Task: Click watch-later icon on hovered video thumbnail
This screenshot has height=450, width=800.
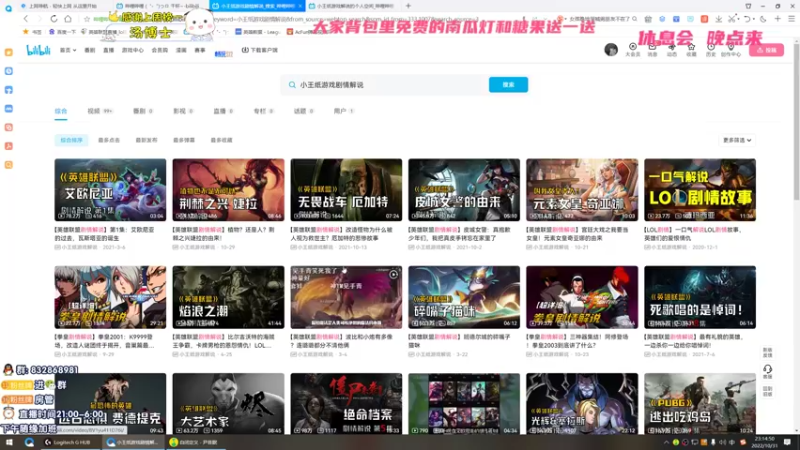Action: (x=393, y=274)
